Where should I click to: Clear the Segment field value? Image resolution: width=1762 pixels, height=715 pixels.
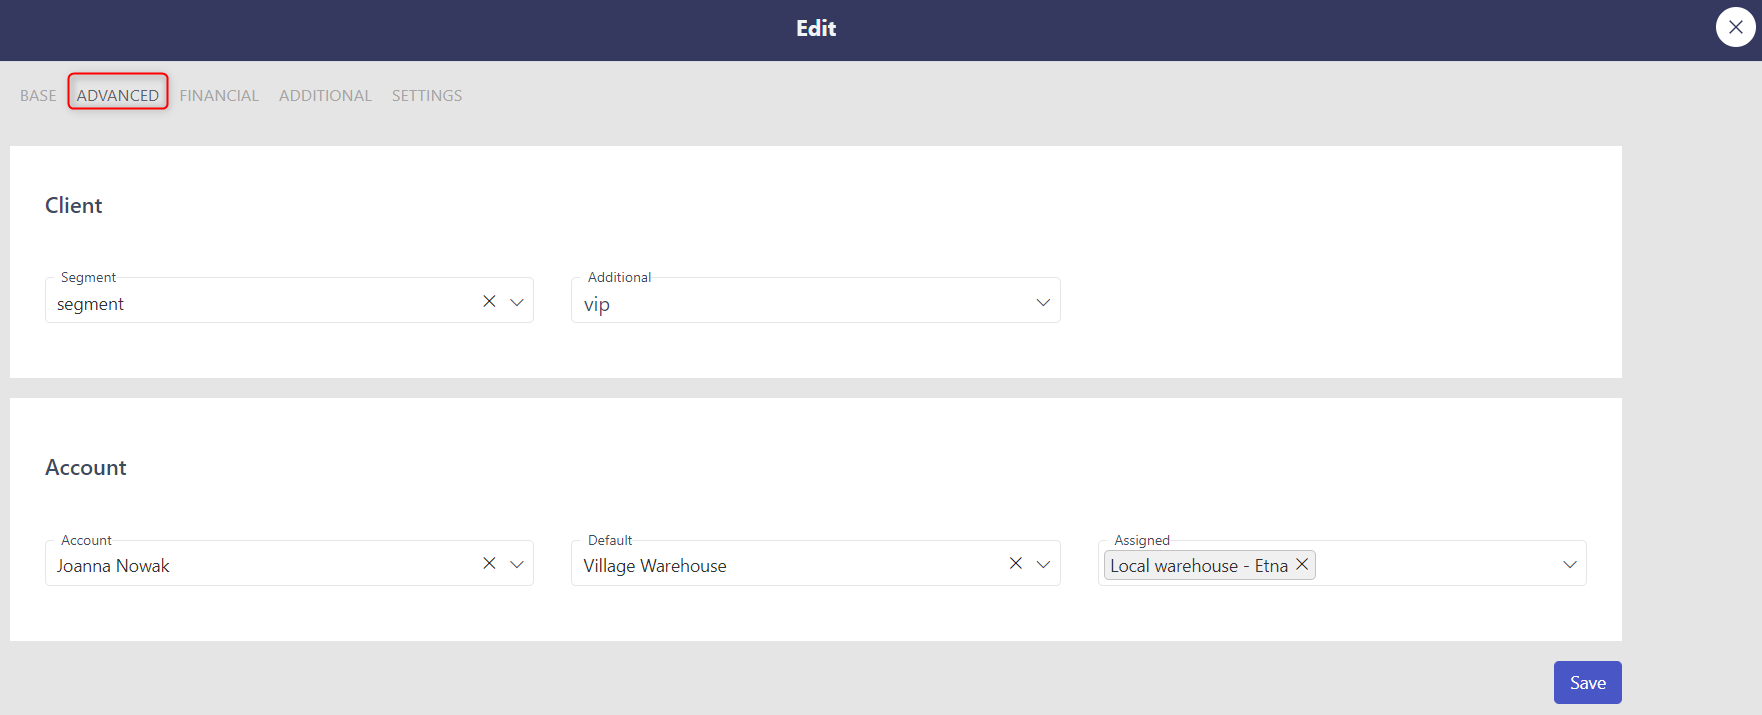coord(489,301)
